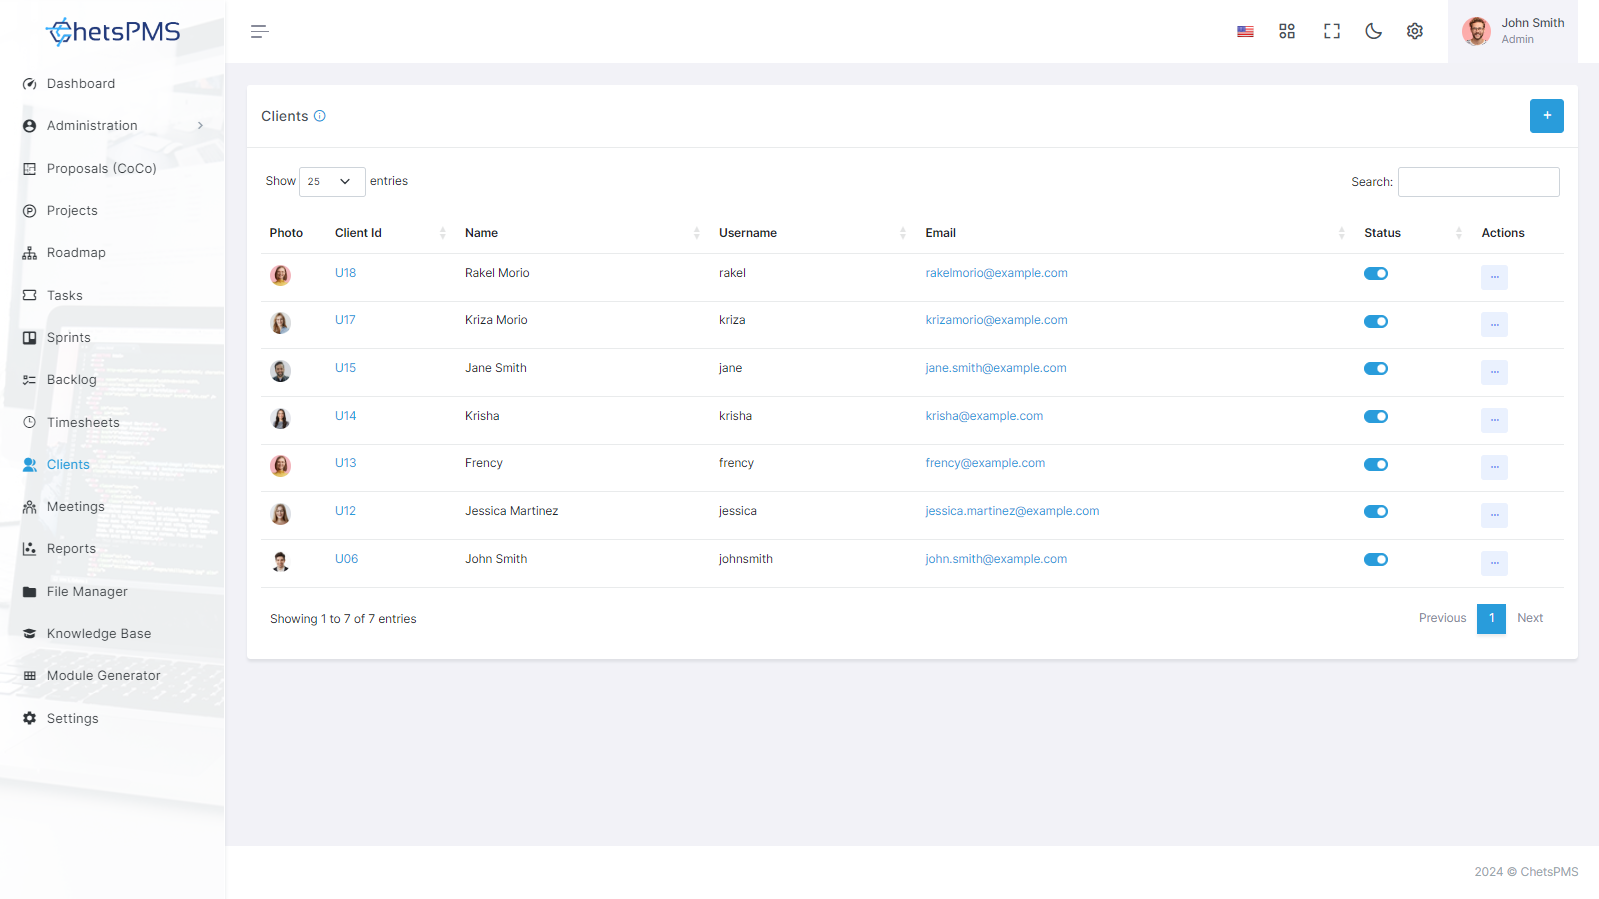1599x899 pixels.
Task: Switch to dark mode moon icon
Action: (1374, 32)
